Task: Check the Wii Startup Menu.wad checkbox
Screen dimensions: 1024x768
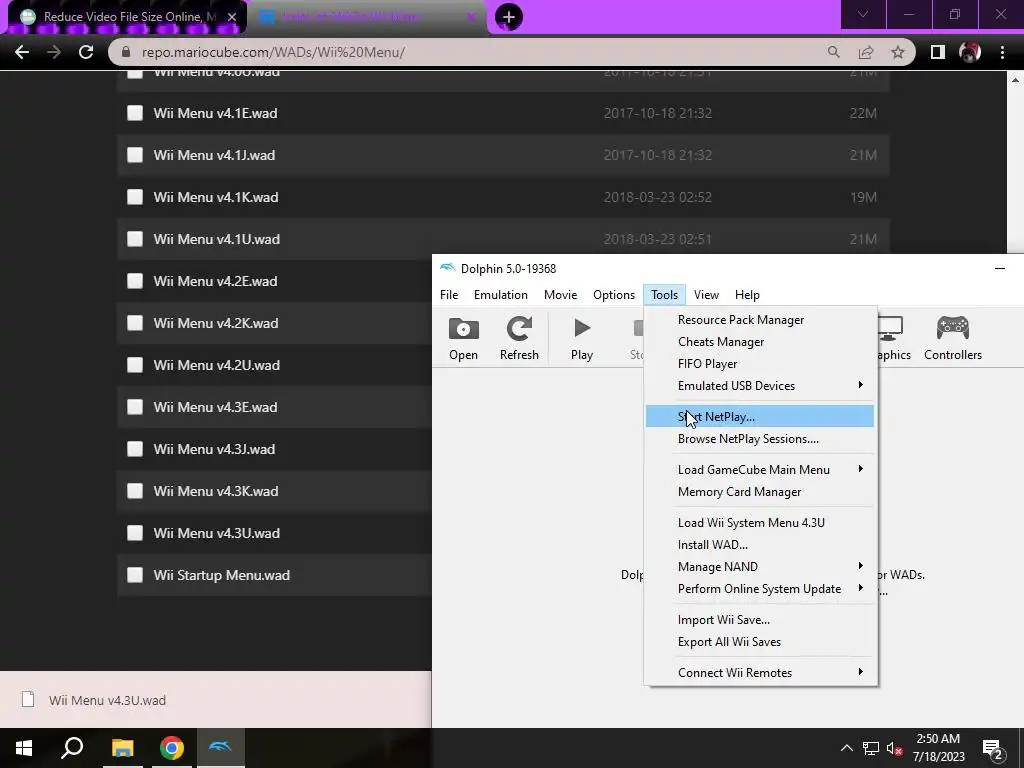Action: [135, 575]
